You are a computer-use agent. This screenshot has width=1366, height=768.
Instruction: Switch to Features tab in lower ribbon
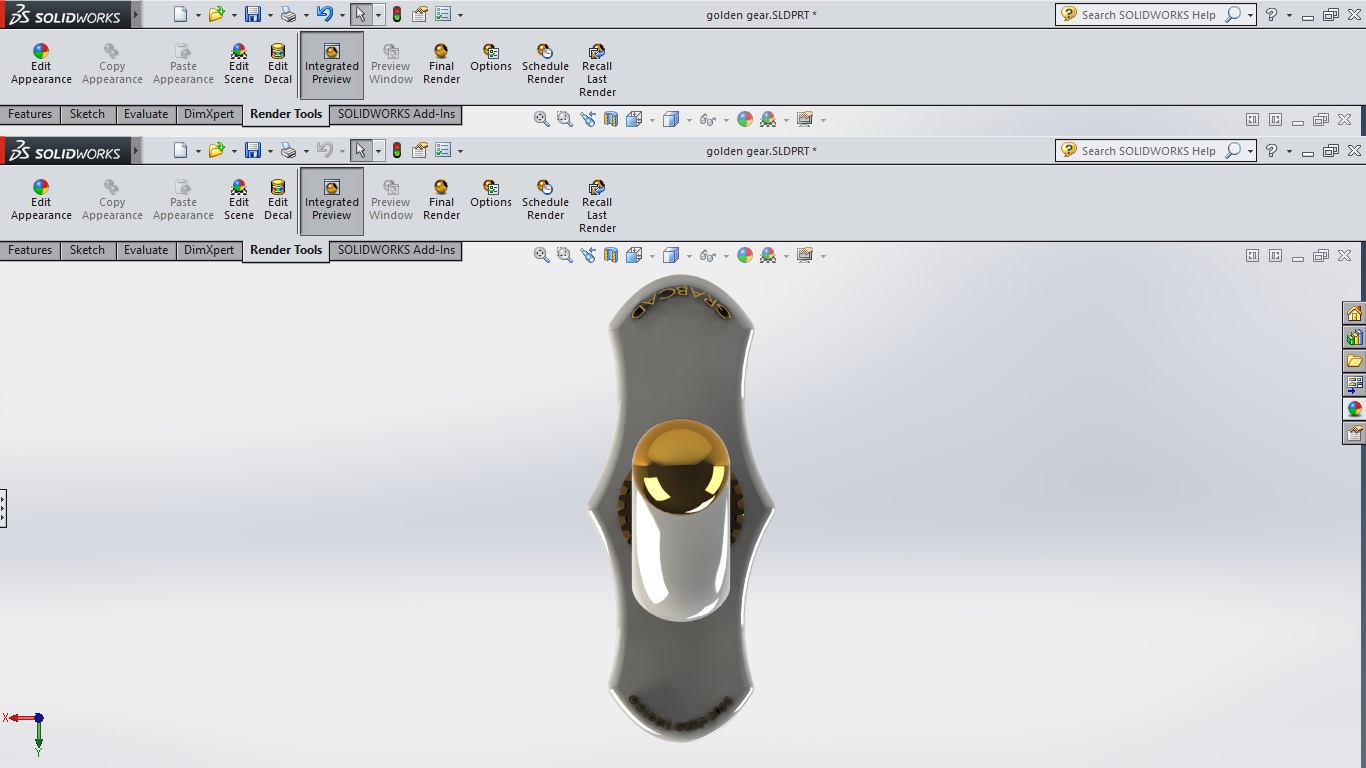click(30, 250)
